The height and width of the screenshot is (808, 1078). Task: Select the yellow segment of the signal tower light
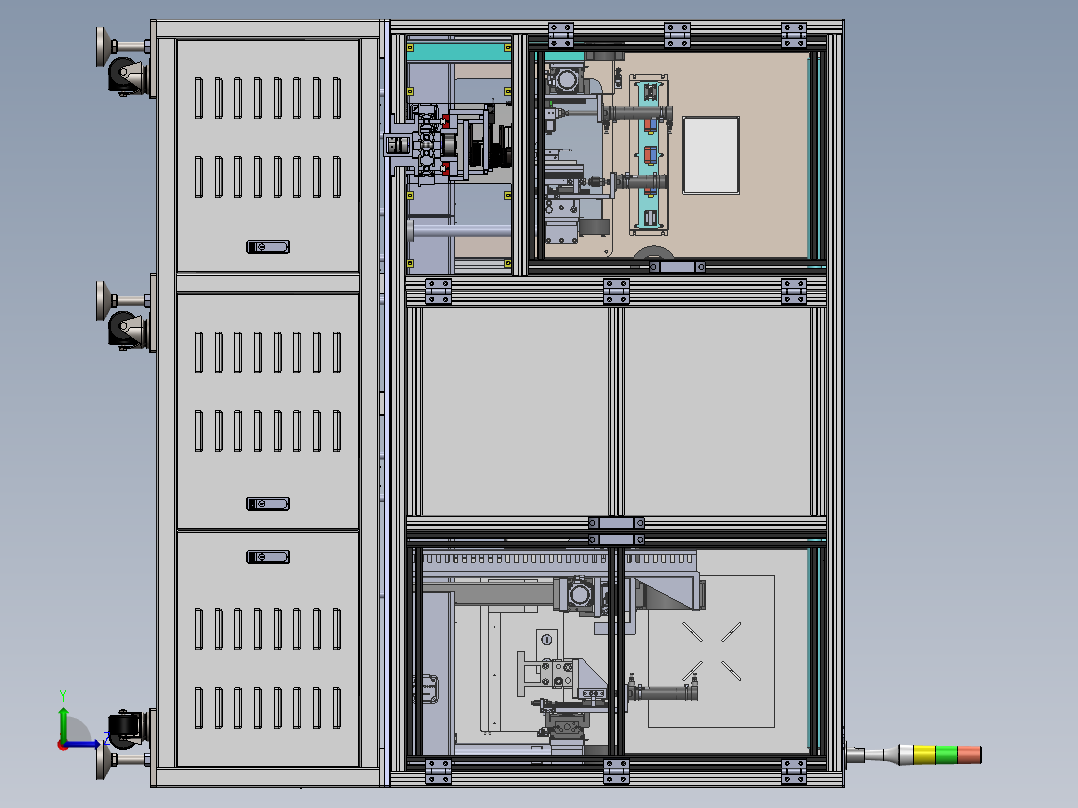(925, 754)
